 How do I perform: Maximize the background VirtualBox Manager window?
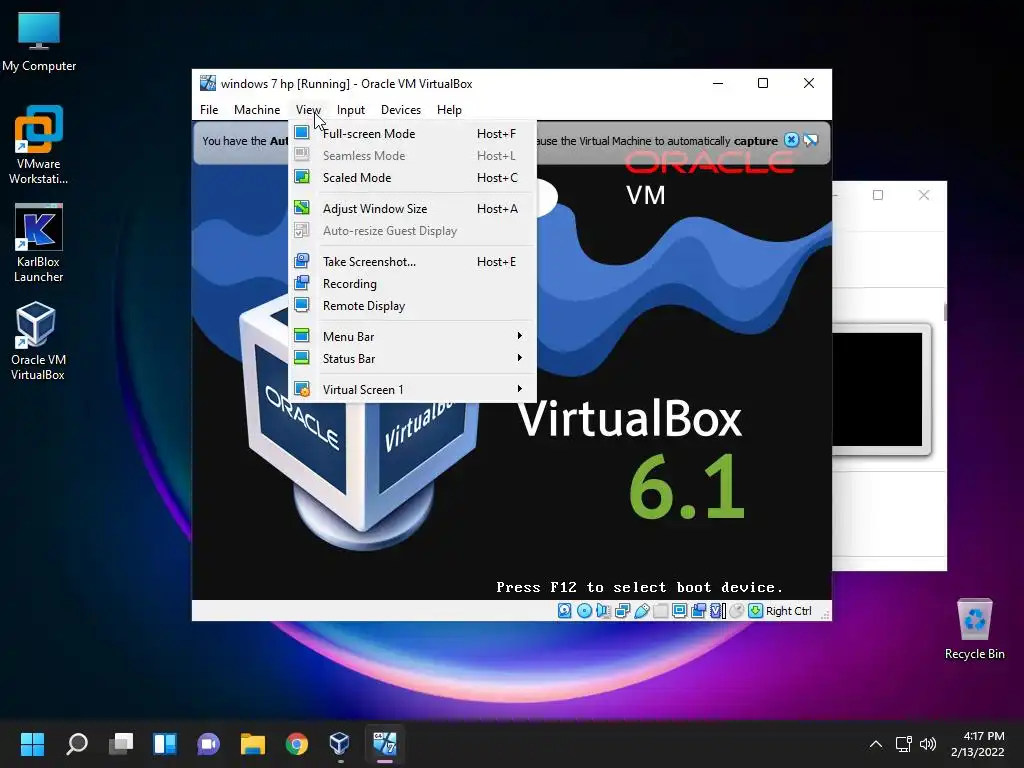878,195
